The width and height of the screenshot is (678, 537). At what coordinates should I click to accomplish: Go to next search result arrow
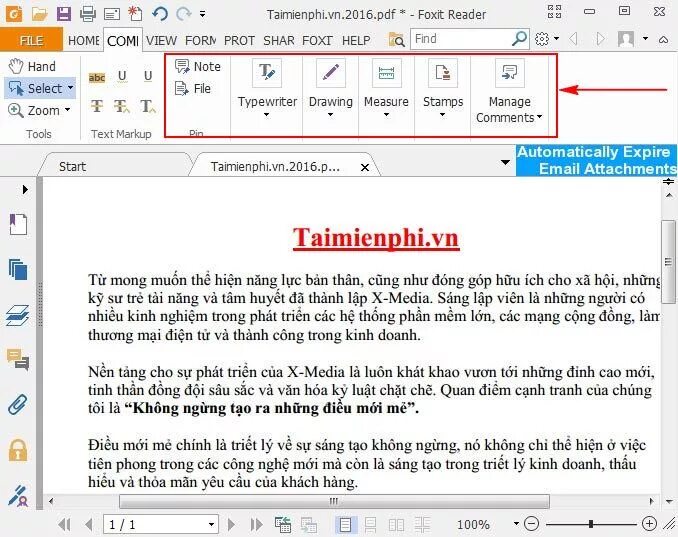point(601,39)
